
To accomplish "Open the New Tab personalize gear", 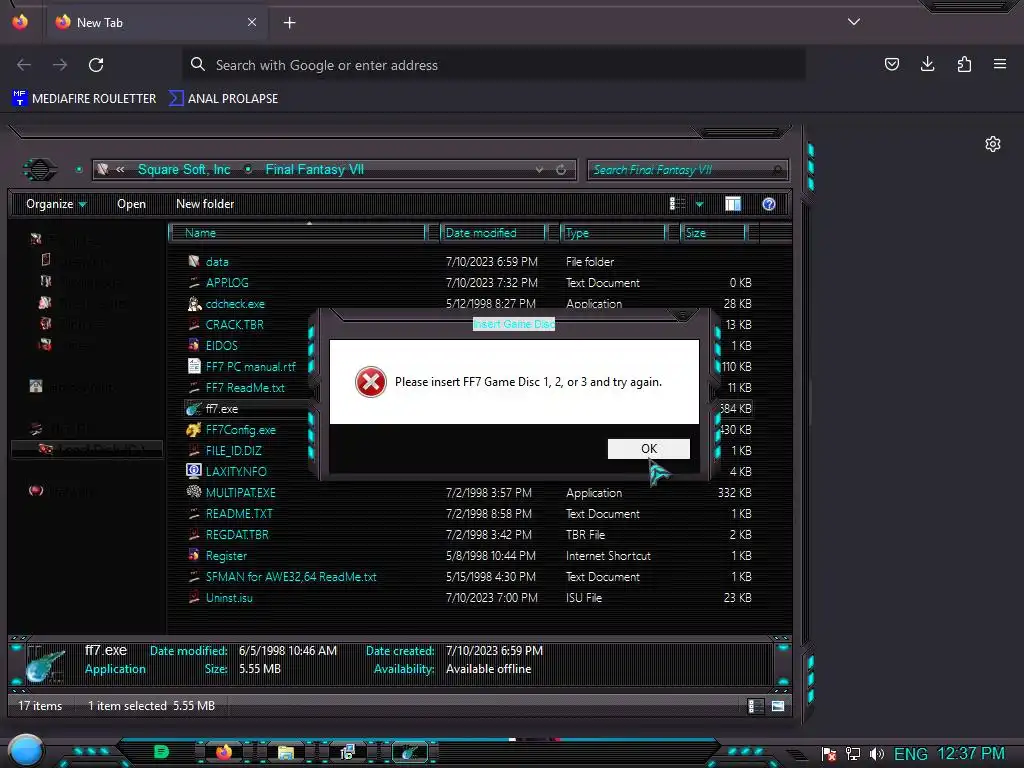I will 993,144.
